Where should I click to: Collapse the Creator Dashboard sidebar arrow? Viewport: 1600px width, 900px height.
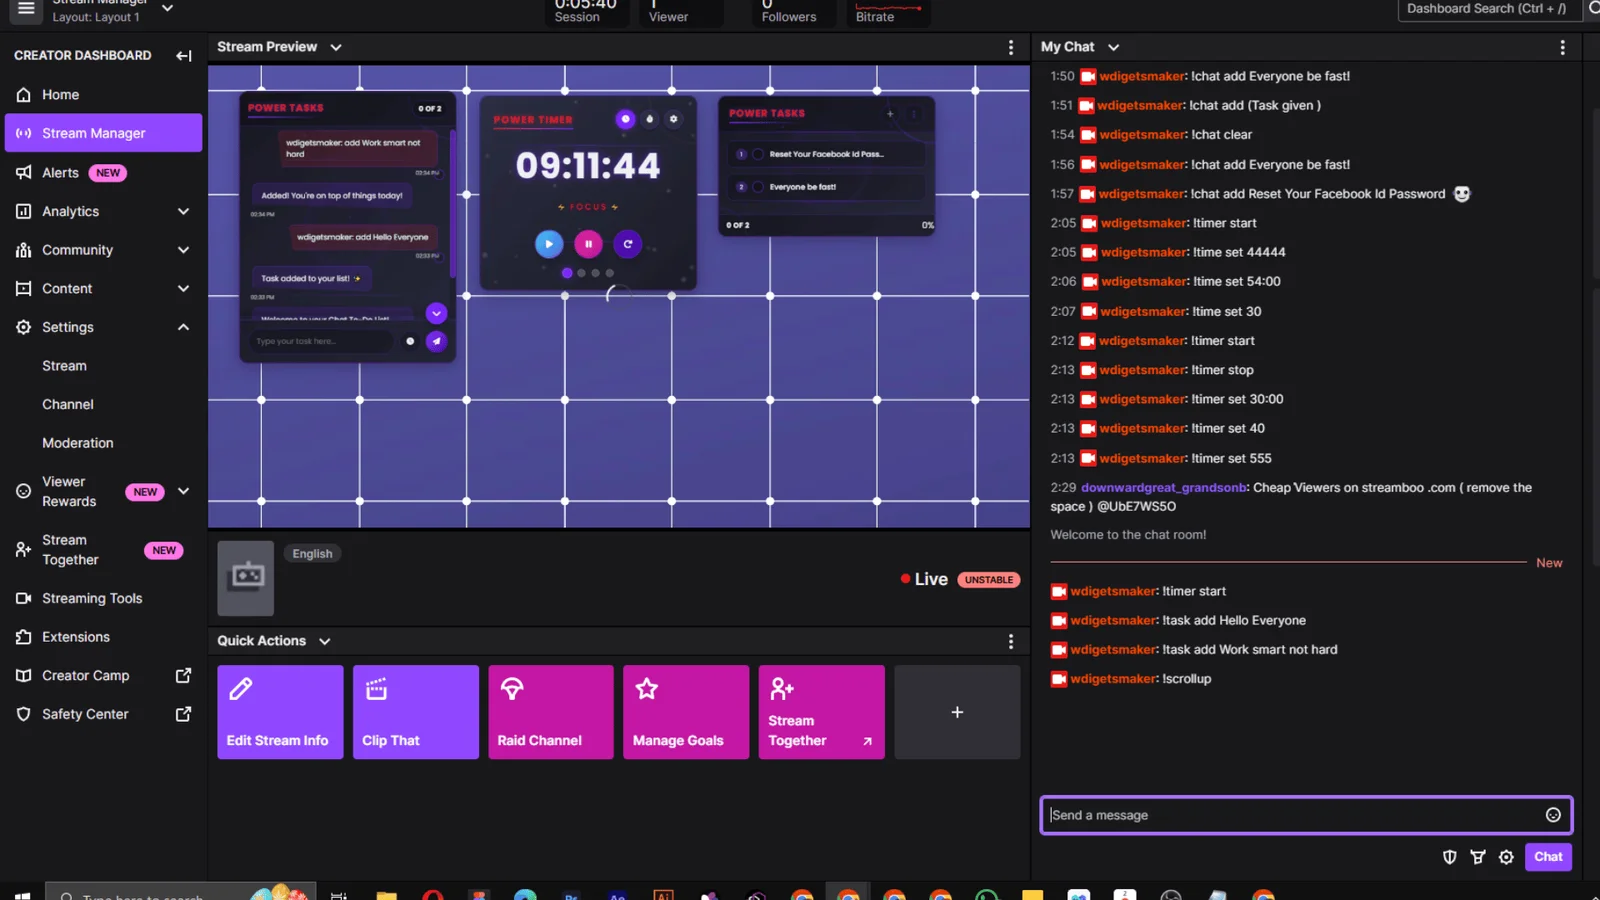184,56
